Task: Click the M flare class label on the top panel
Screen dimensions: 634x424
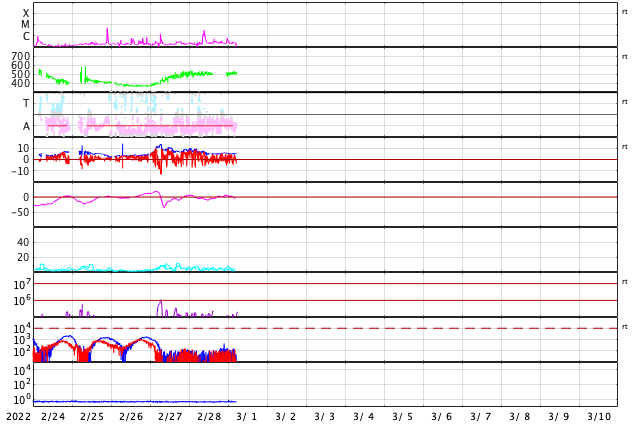Action: [25, 25]
